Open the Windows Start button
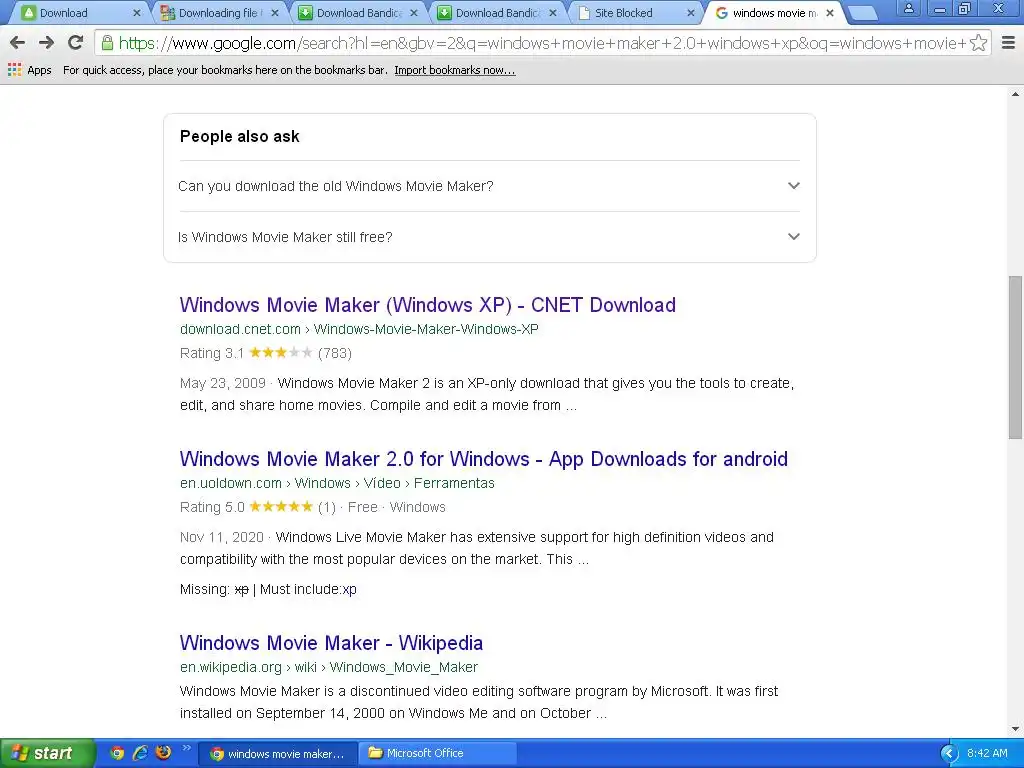Screen dimensions: 1024x768 46,753
